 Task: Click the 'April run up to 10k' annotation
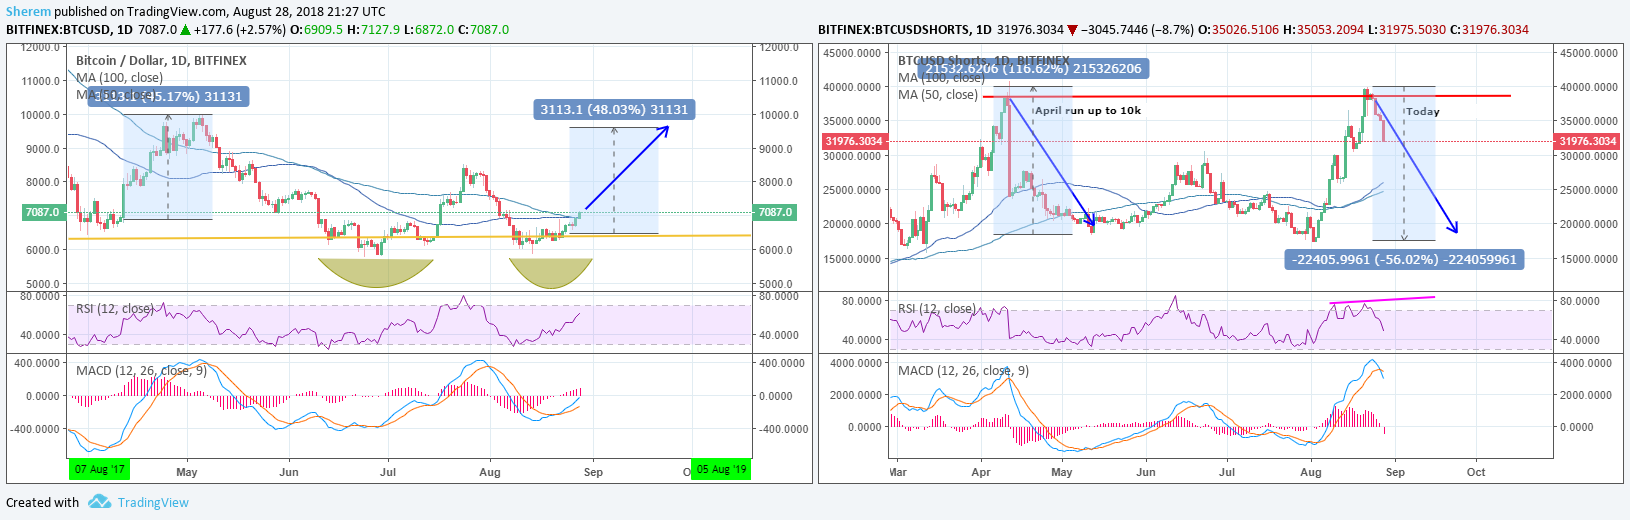point(1088,110)
